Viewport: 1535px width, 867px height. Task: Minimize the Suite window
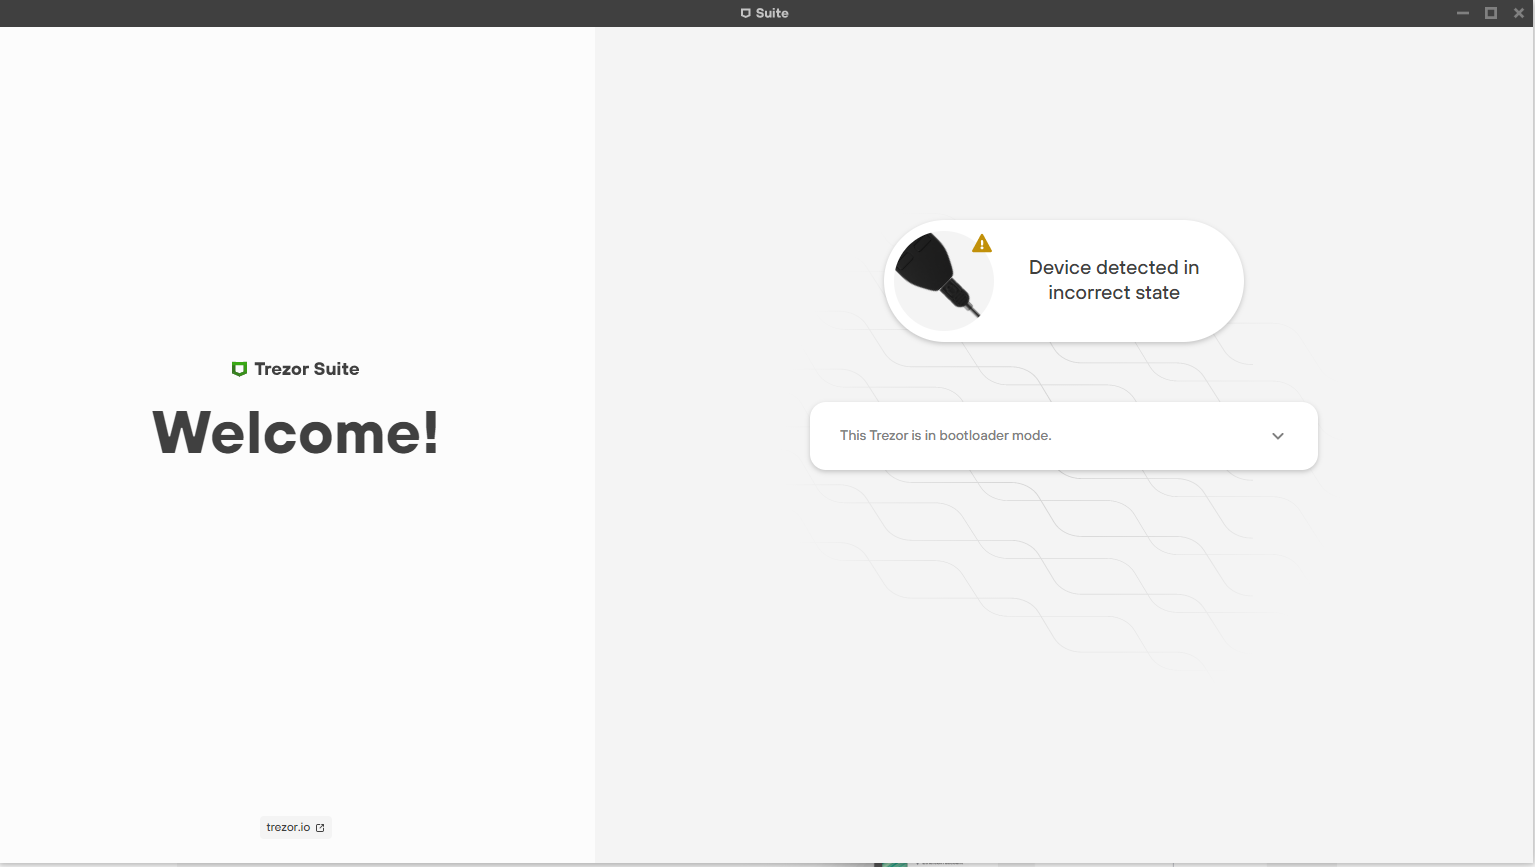[x=1463, y=13]
